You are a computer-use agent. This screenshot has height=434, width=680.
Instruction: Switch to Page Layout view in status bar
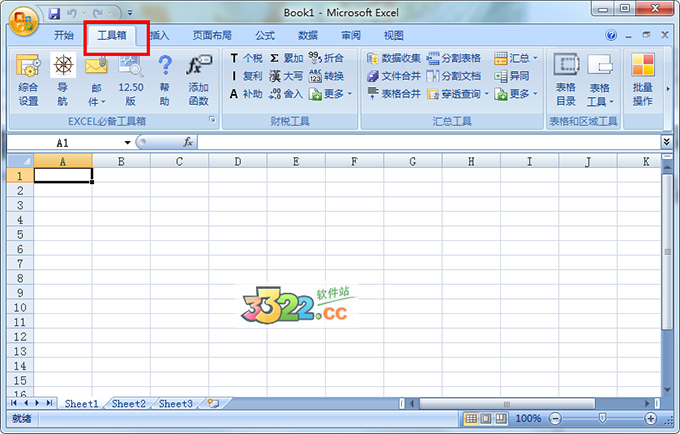(486, 418)
